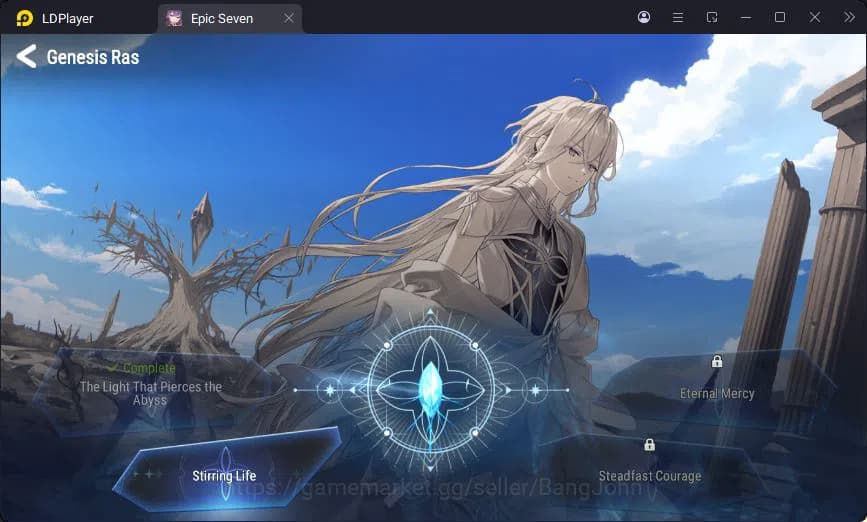
Task: Select the star node left of the emblem
Action: tap(329, 389)
